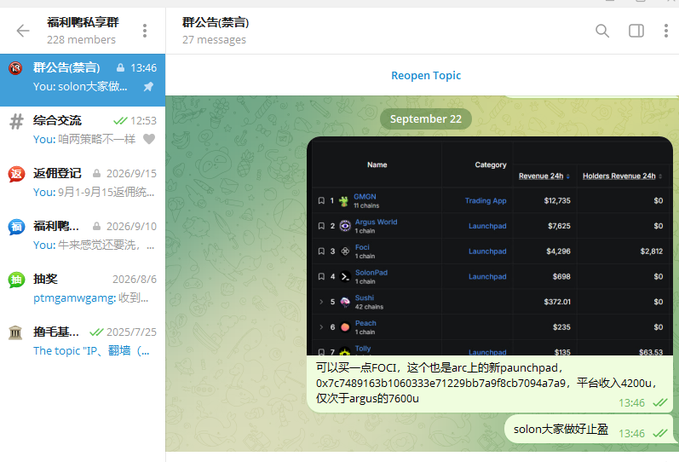Click the bank building icon of 撸毛基 topic
The height and width of the screenshot is (462, 679).
pyautogui.click(x=16, y=333)
